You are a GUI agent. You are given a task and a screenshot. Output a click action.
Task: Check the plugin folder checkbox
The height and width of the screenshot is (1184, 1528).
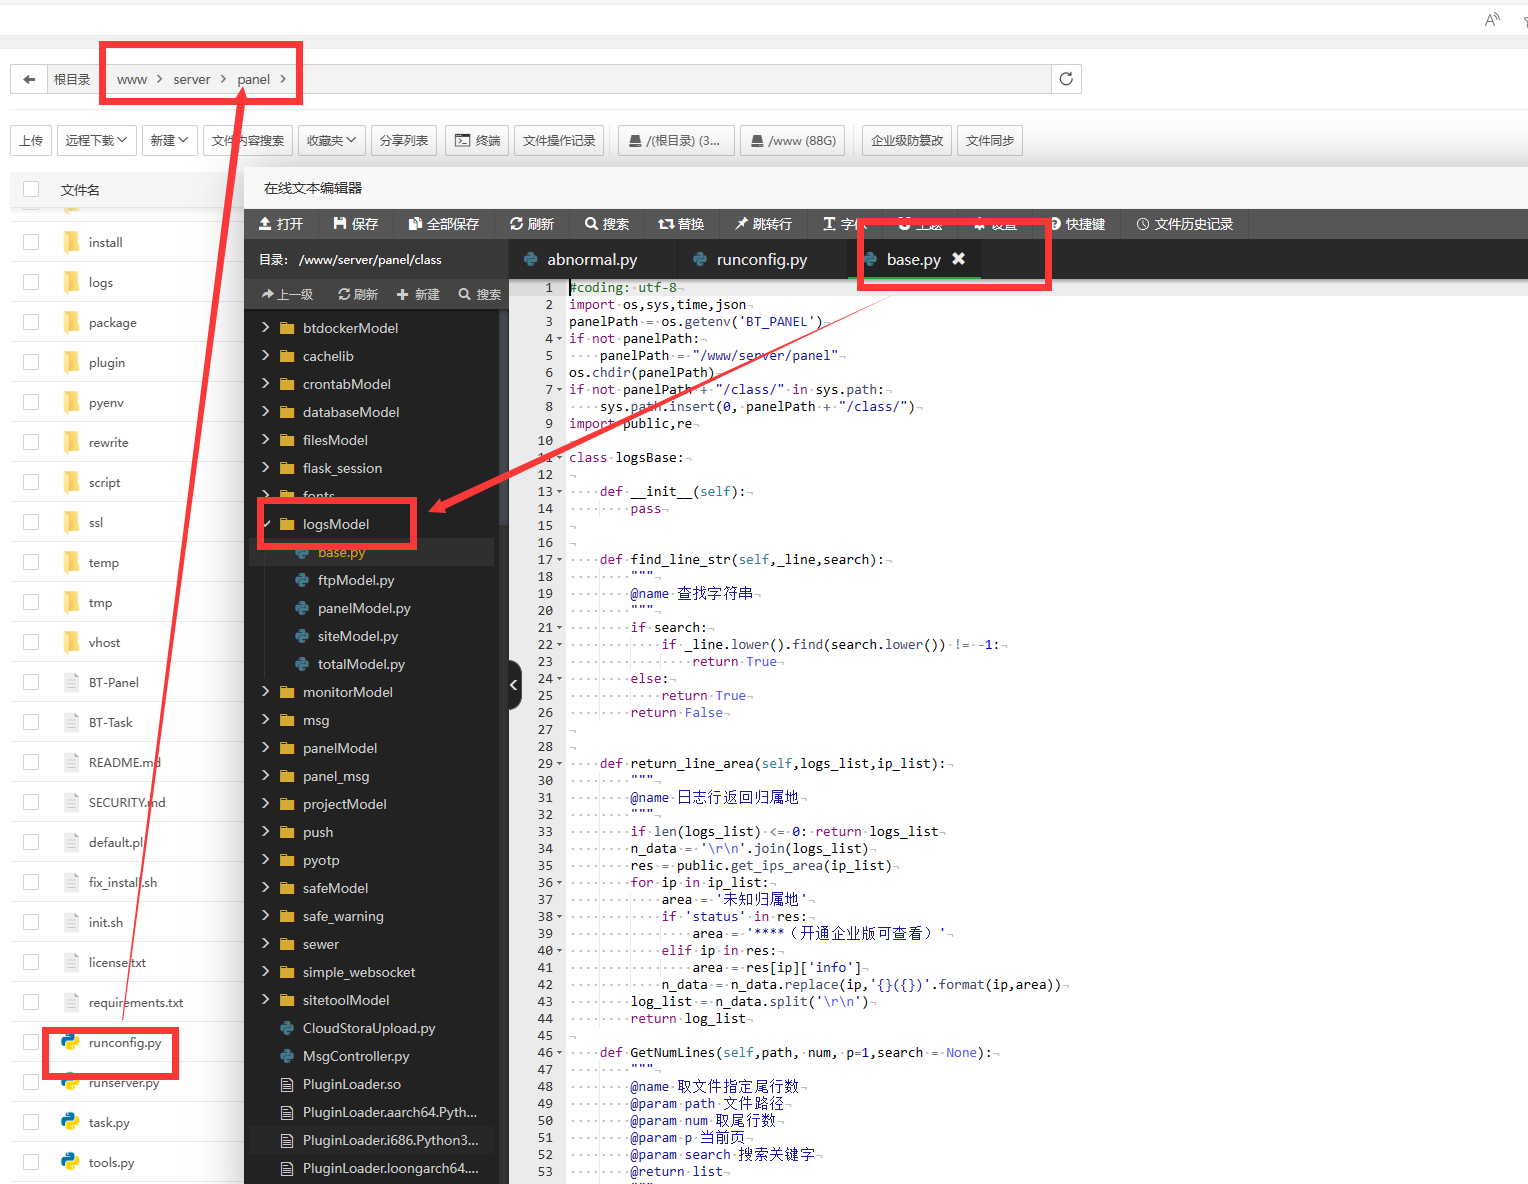pyautogui.click(x=31, y=362)
